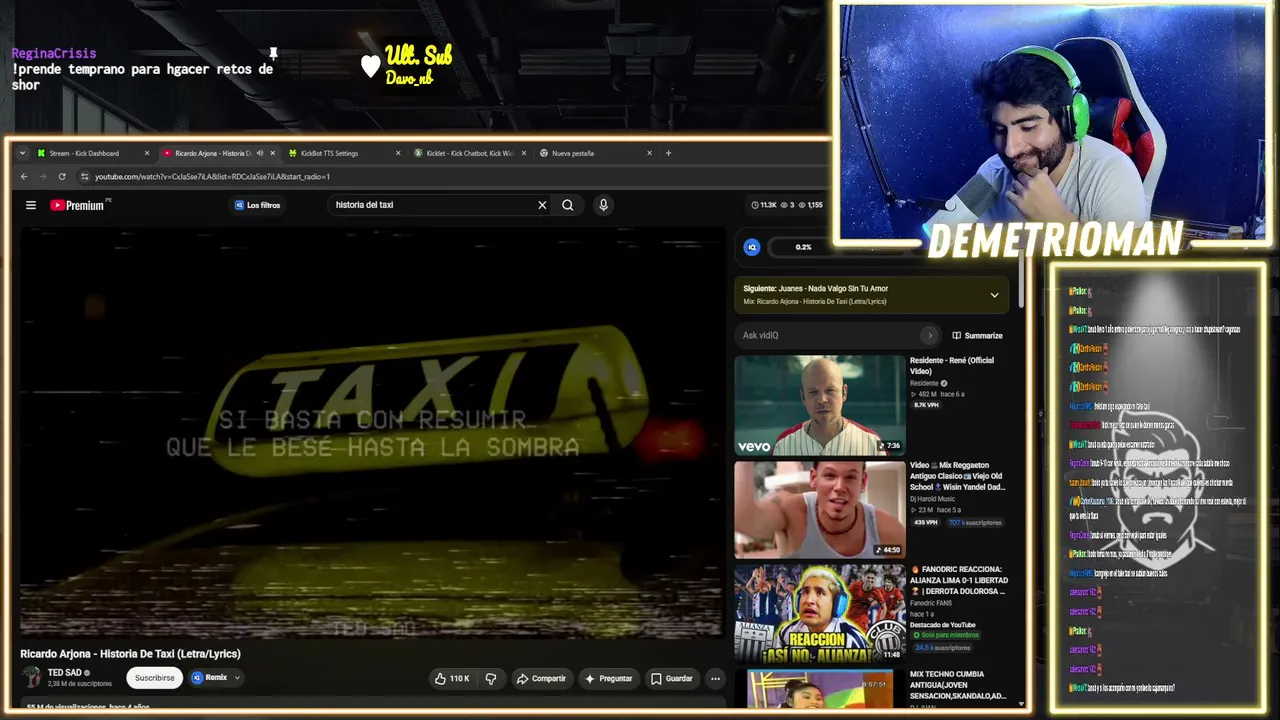This screenshot has width=1280, height=720.
Task: Open Mix Reggaeton Antiguo video thumbnail
Action: (x=820, y=510)
